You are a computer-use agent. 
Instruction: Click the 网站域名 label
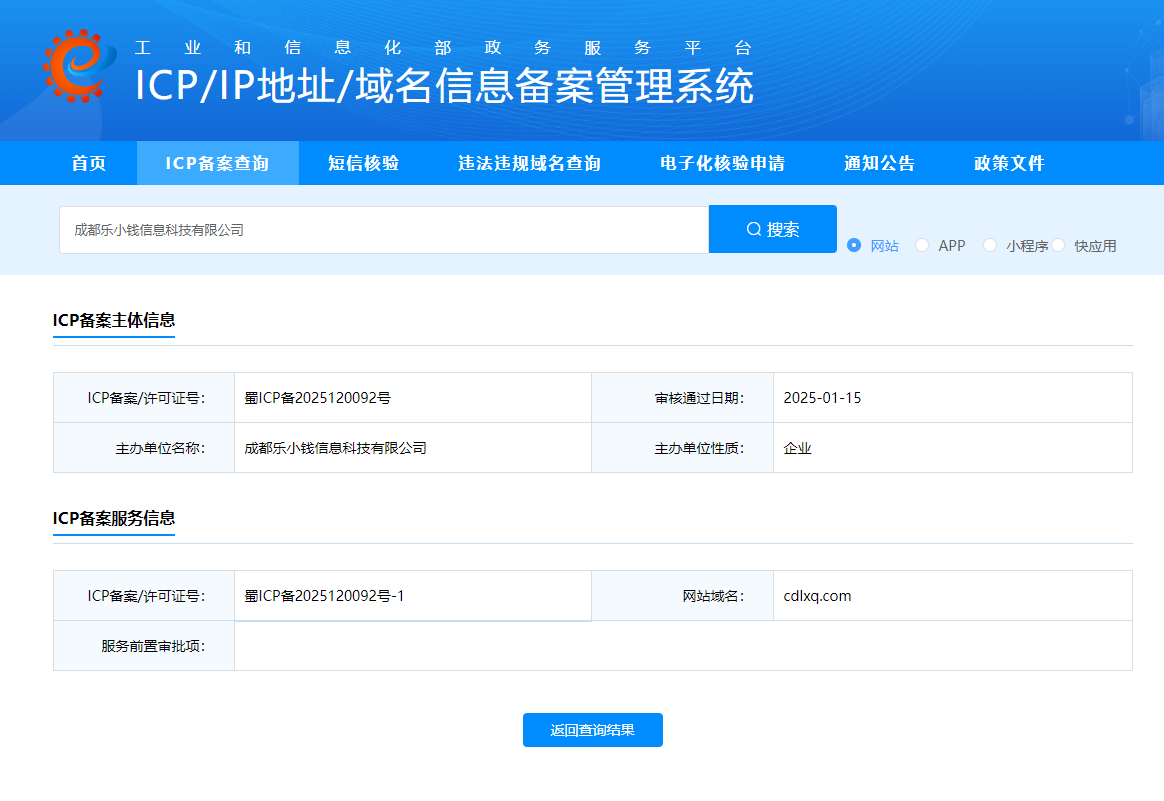pos(713,596)
